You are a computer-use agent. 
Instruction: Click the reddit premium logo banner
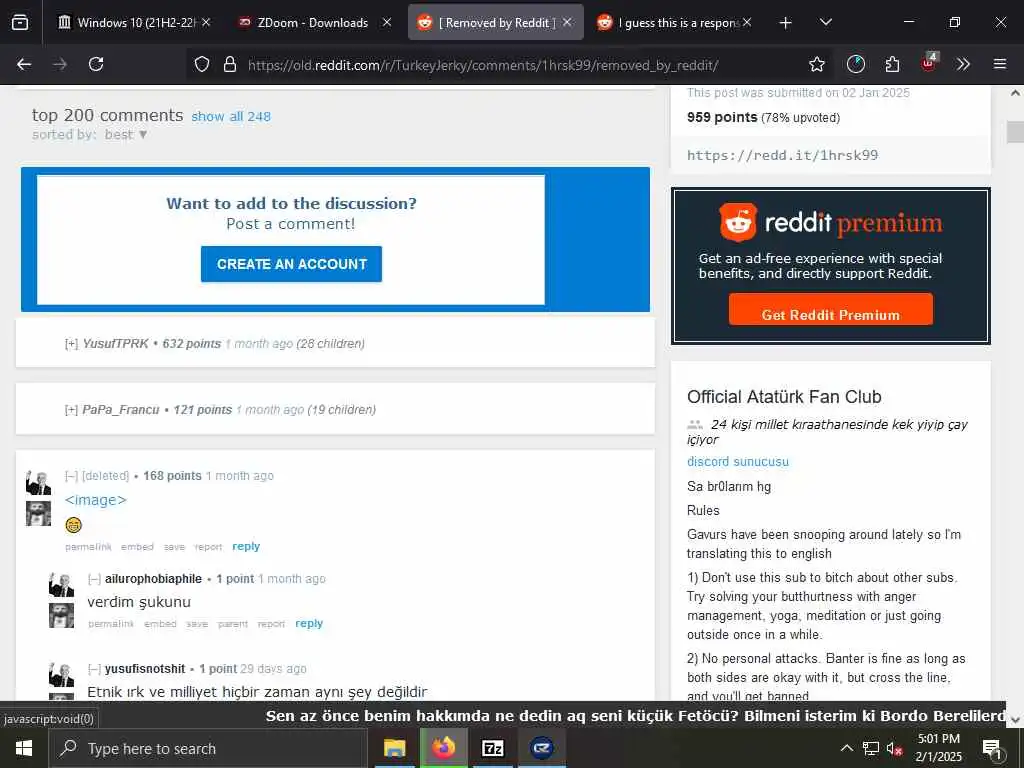click(831, 223)
